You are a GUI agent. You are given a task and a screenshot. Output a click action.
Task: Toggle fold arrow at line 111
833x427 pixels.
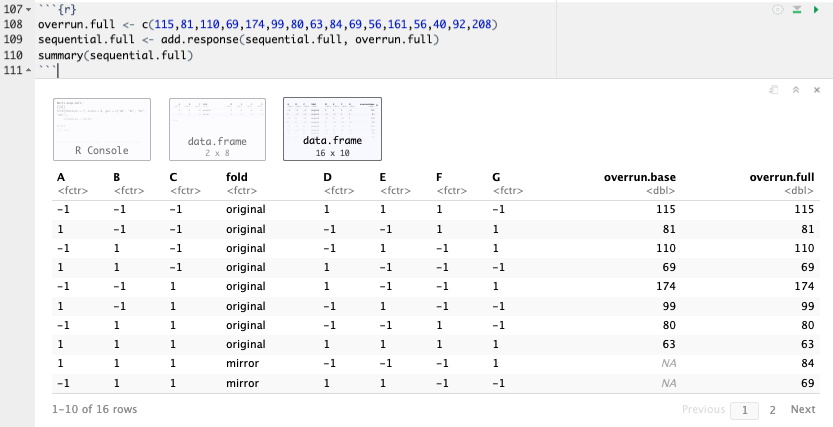coord(29,71)
